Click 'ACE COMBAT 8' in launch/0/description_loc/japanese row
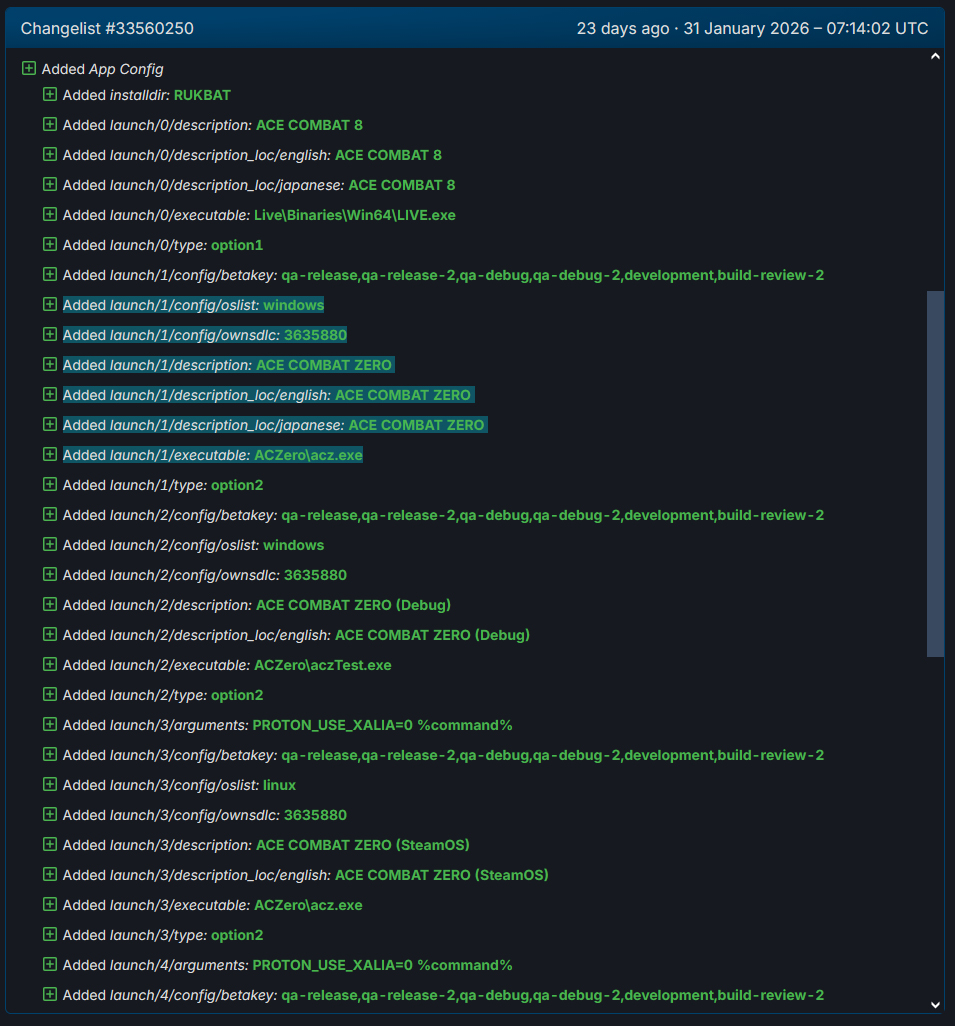The height and width of the screenshot is (1026, 955). click(x=402, y=185)
